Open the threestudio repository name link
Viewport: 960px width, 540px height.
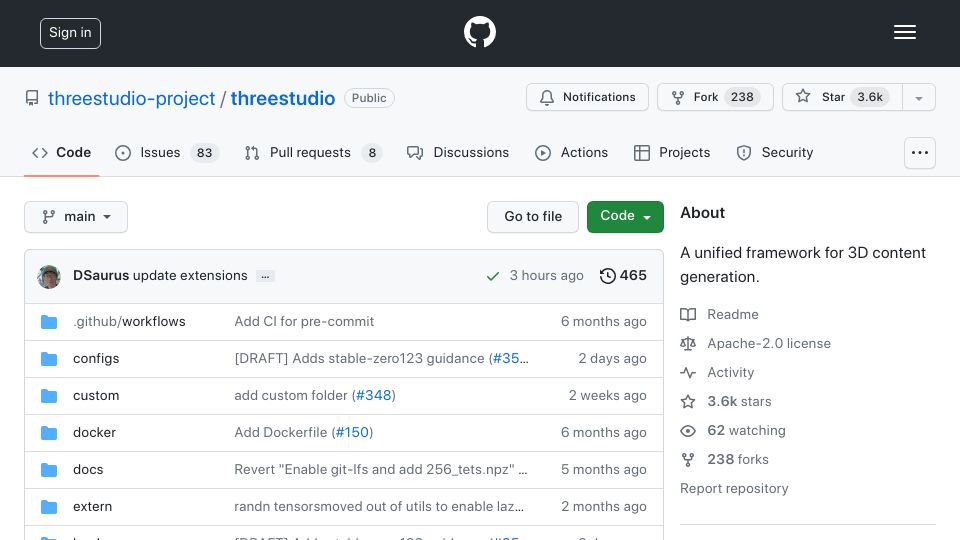click(x=283, y=99)
